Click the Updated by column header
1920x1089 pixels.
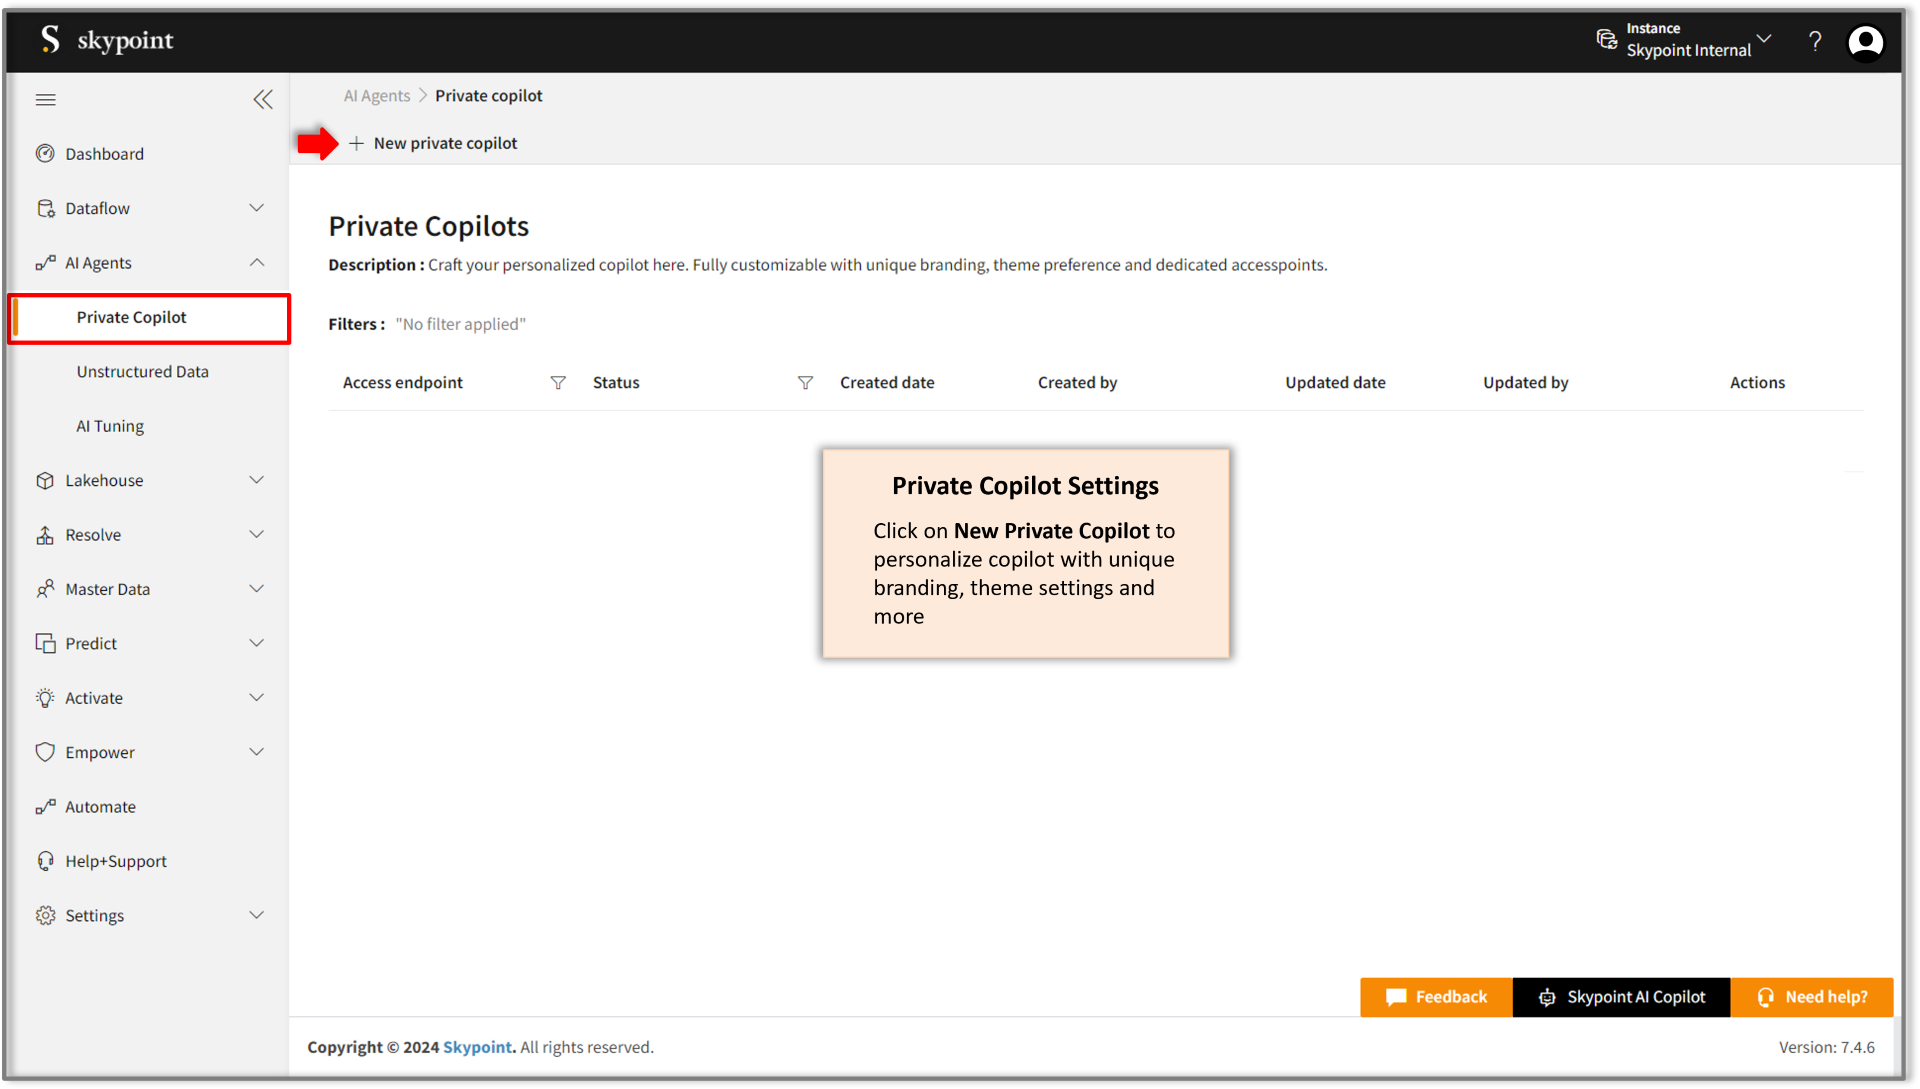click(x=1525, y=383)
